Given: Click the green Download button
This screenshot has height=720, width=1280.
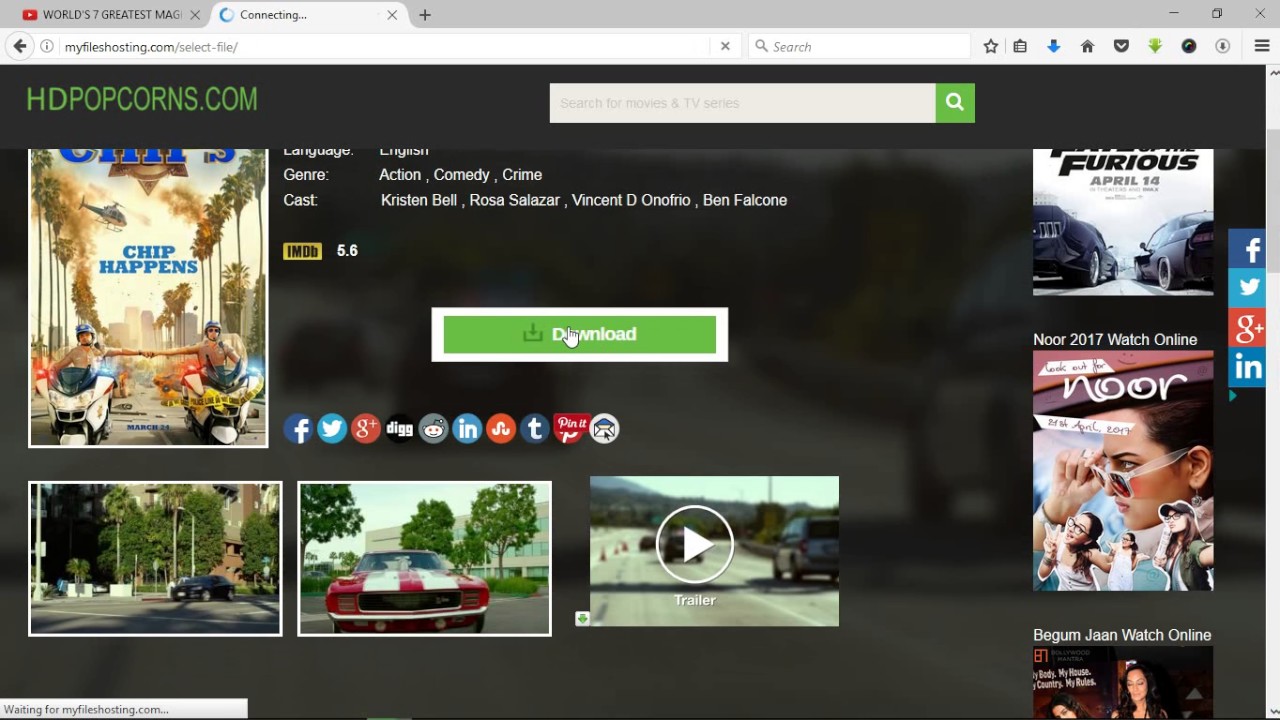Looking at the screenshot, I should click(x=579, y=334).
